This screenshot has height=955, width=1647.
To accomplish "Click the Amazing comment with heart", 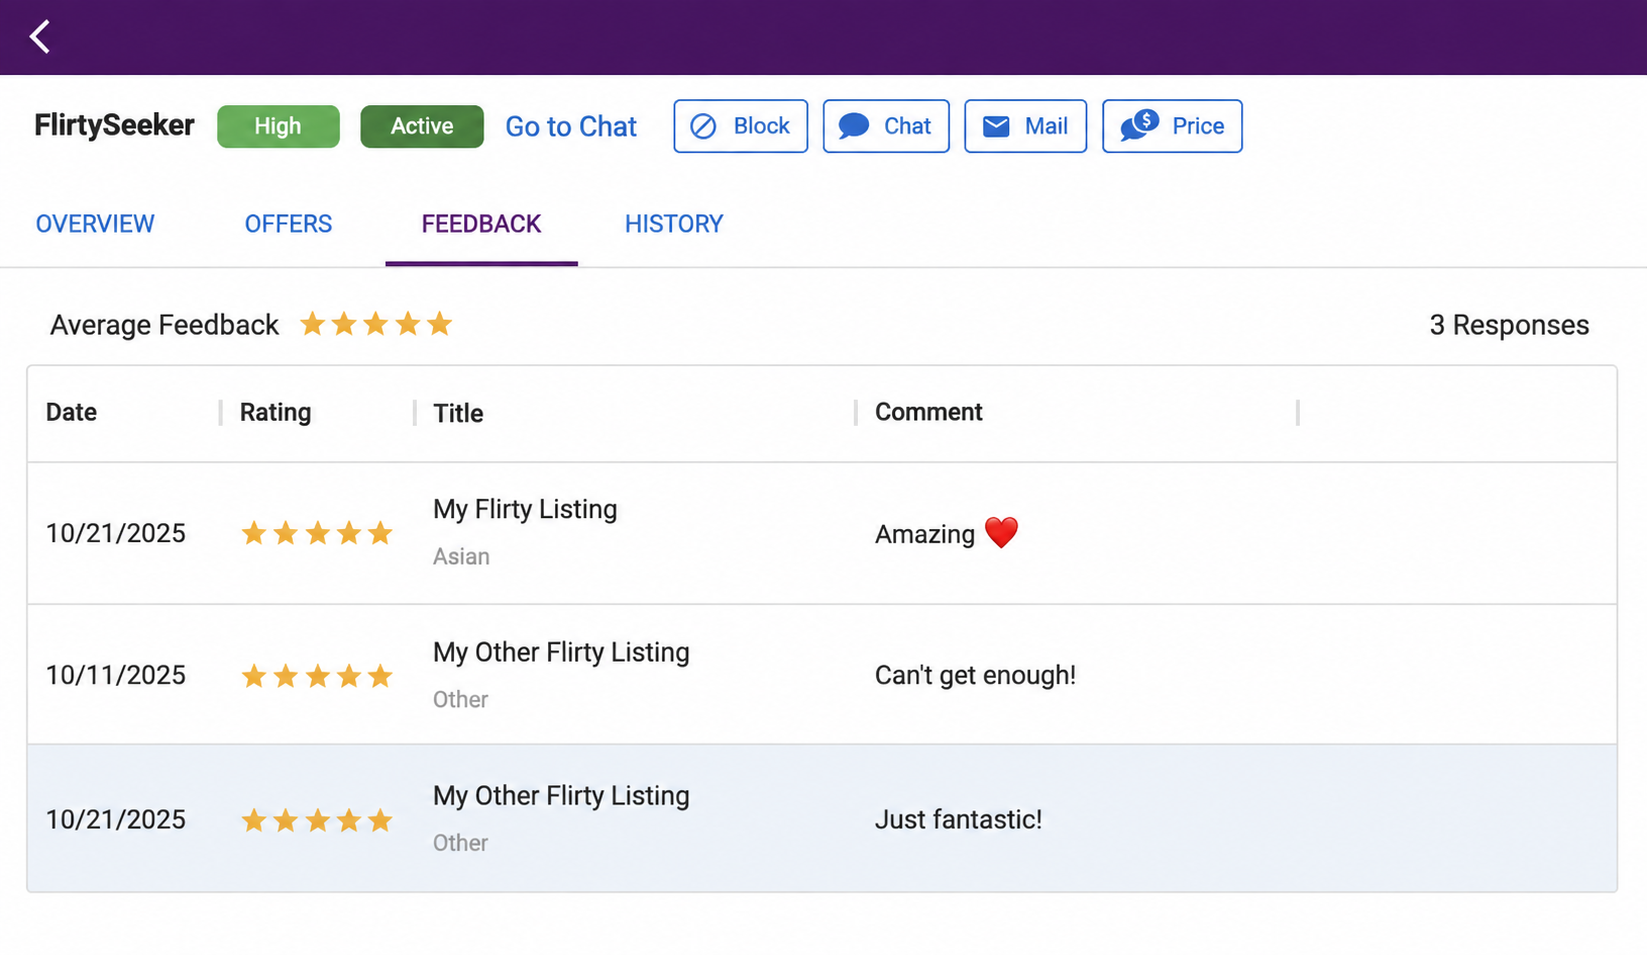I will point(946,533).
